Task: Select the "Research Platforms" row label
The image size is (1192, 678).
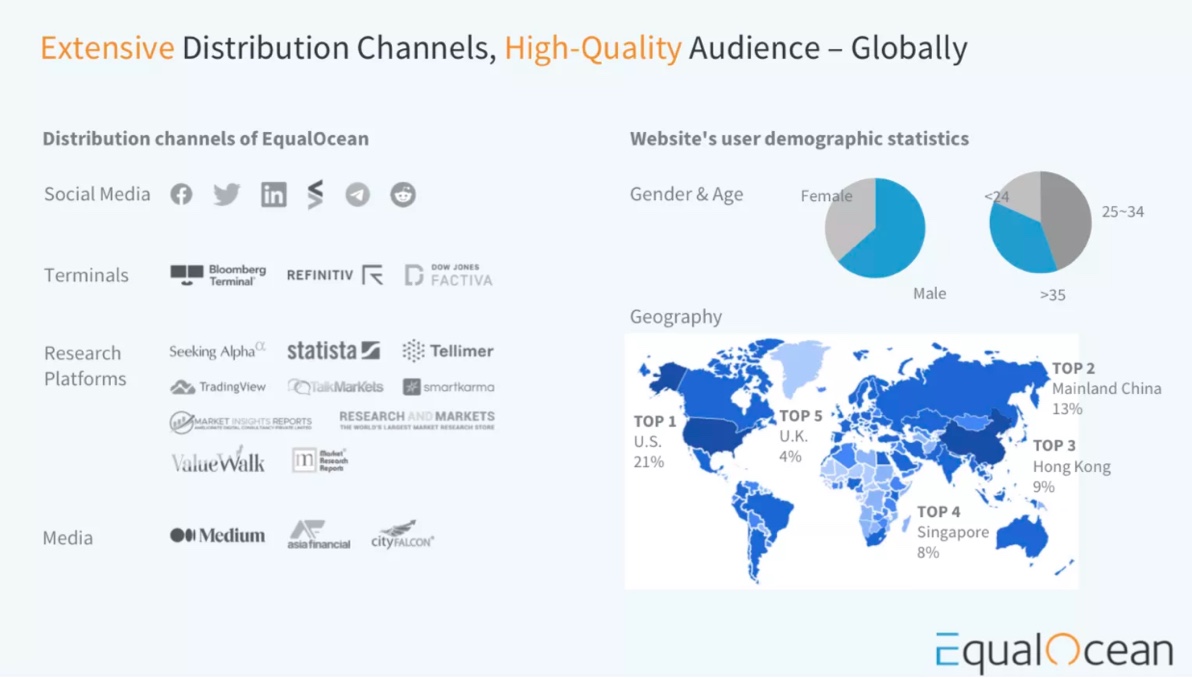Action: pyautogui.click(x=85, y=366)
